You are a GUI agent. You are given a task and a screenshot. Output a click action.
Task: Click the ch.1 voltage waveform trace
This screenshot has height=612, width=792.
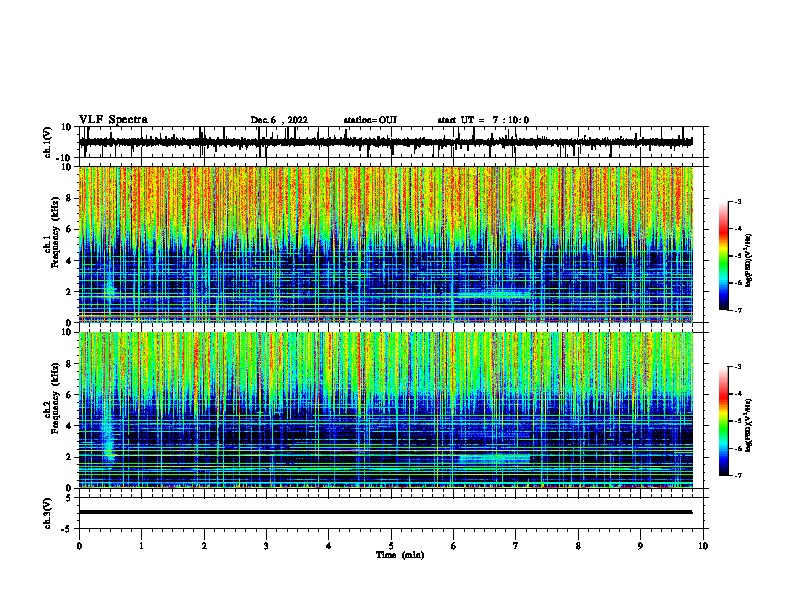coord(386,142)
